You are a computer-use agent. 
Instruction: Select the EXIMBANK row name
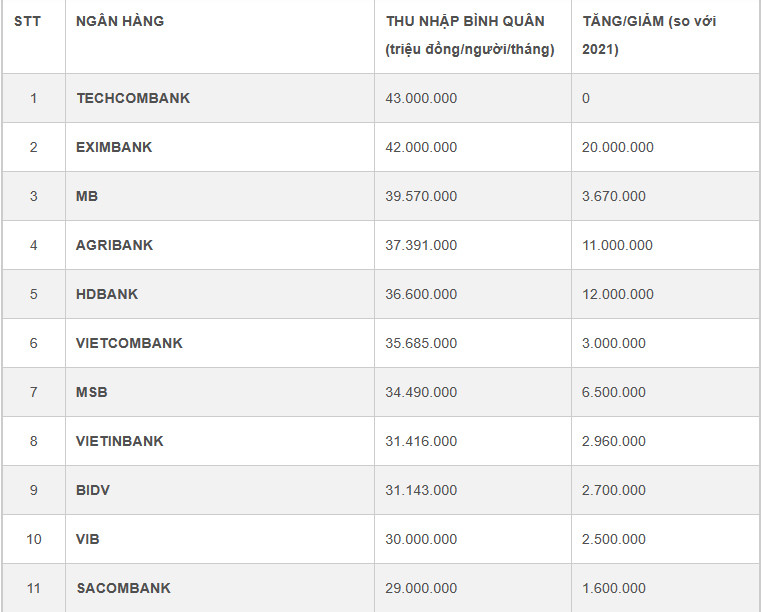coord(114,147)
